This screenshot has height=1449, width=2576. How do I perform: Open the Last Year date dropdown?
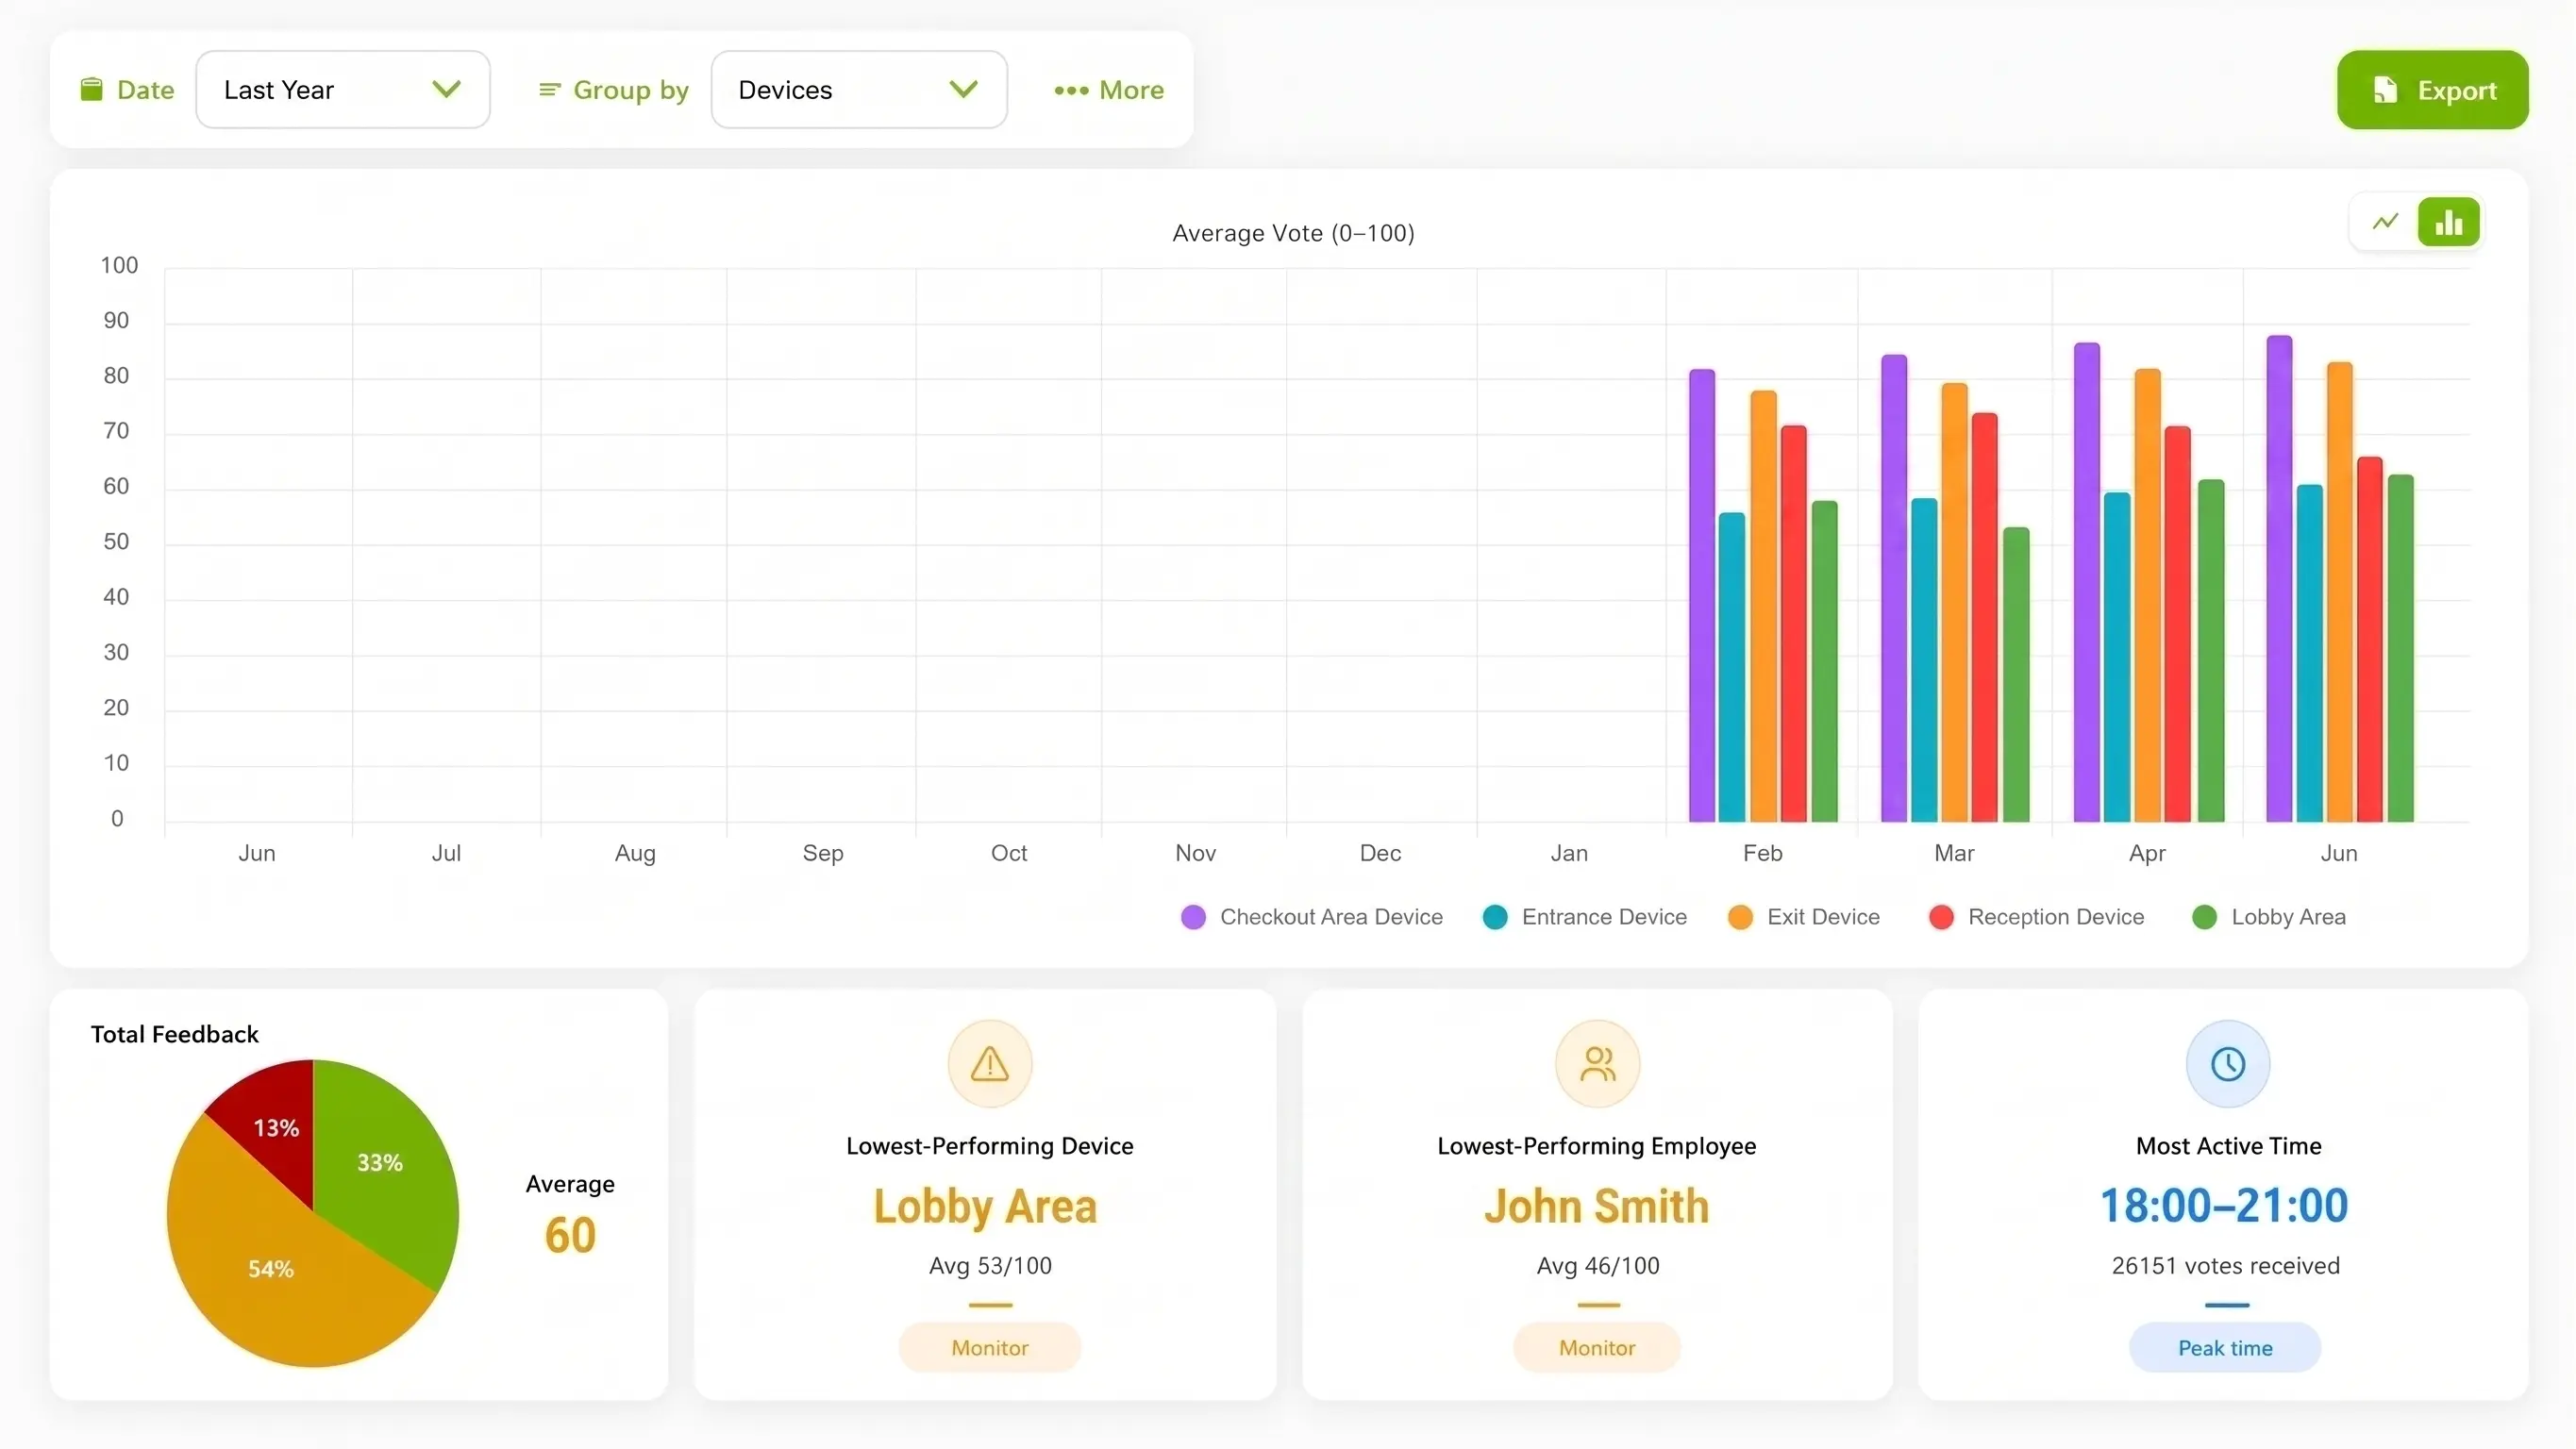[x=343, y=90]
